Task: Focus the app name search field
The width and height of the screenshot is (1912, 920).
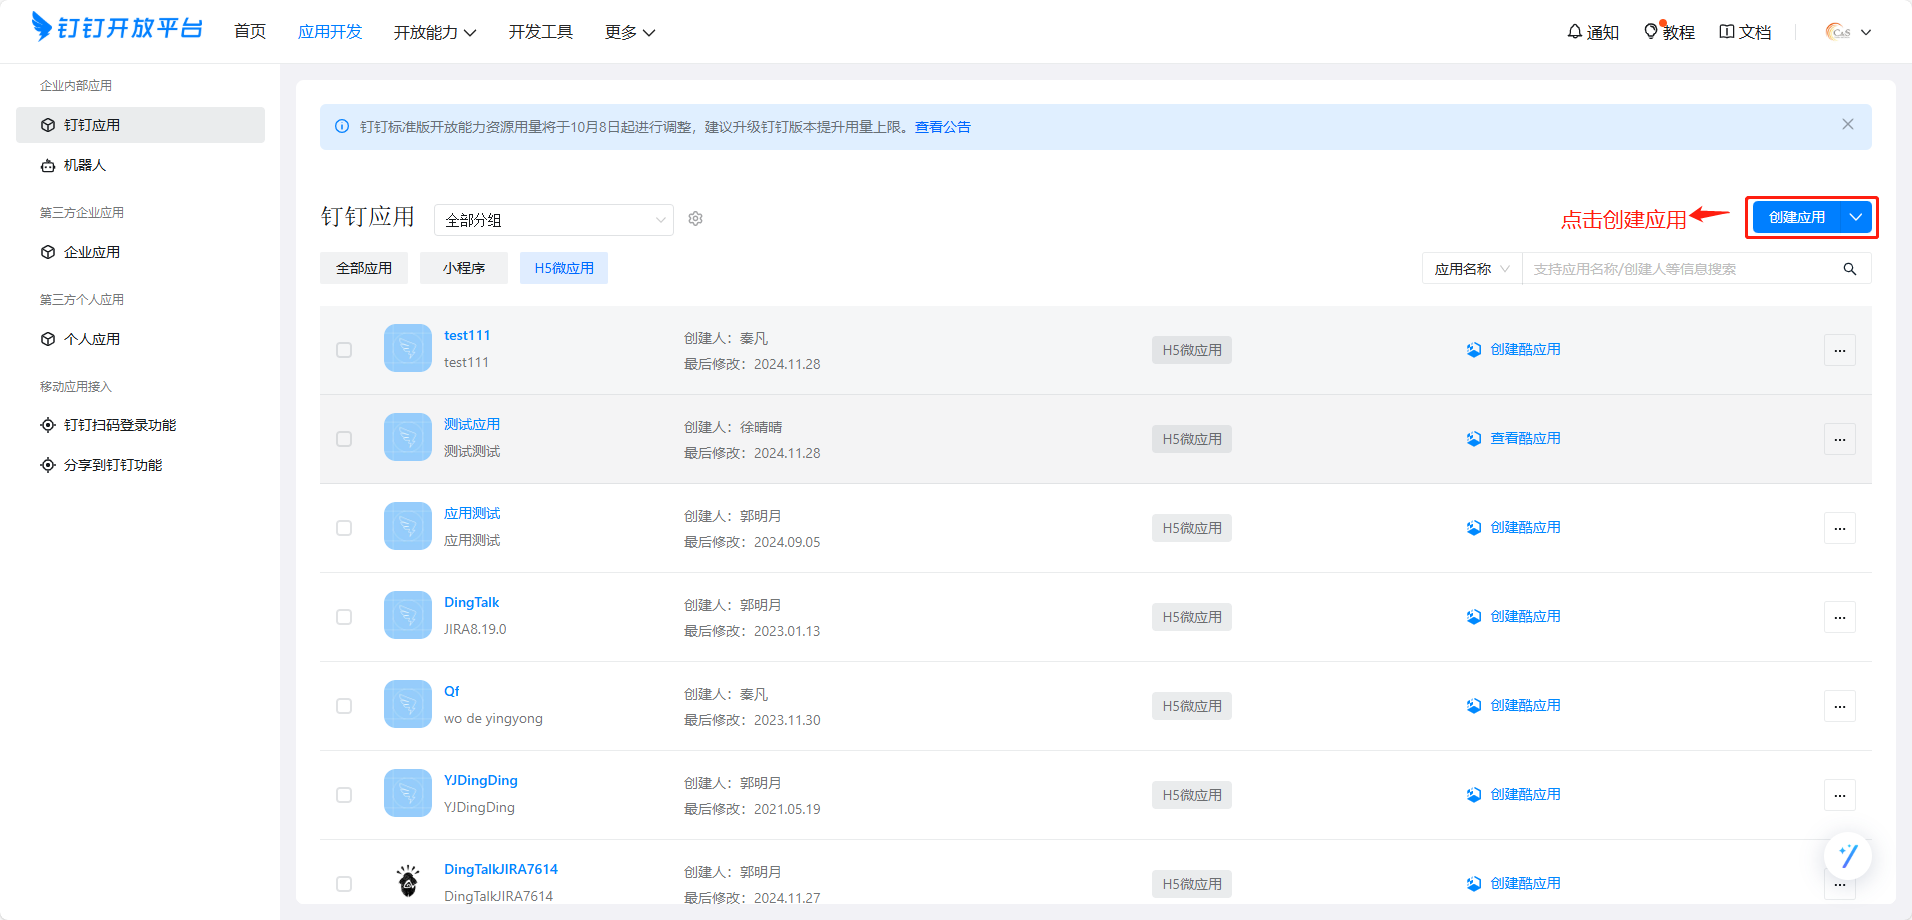Action: 1680,269
